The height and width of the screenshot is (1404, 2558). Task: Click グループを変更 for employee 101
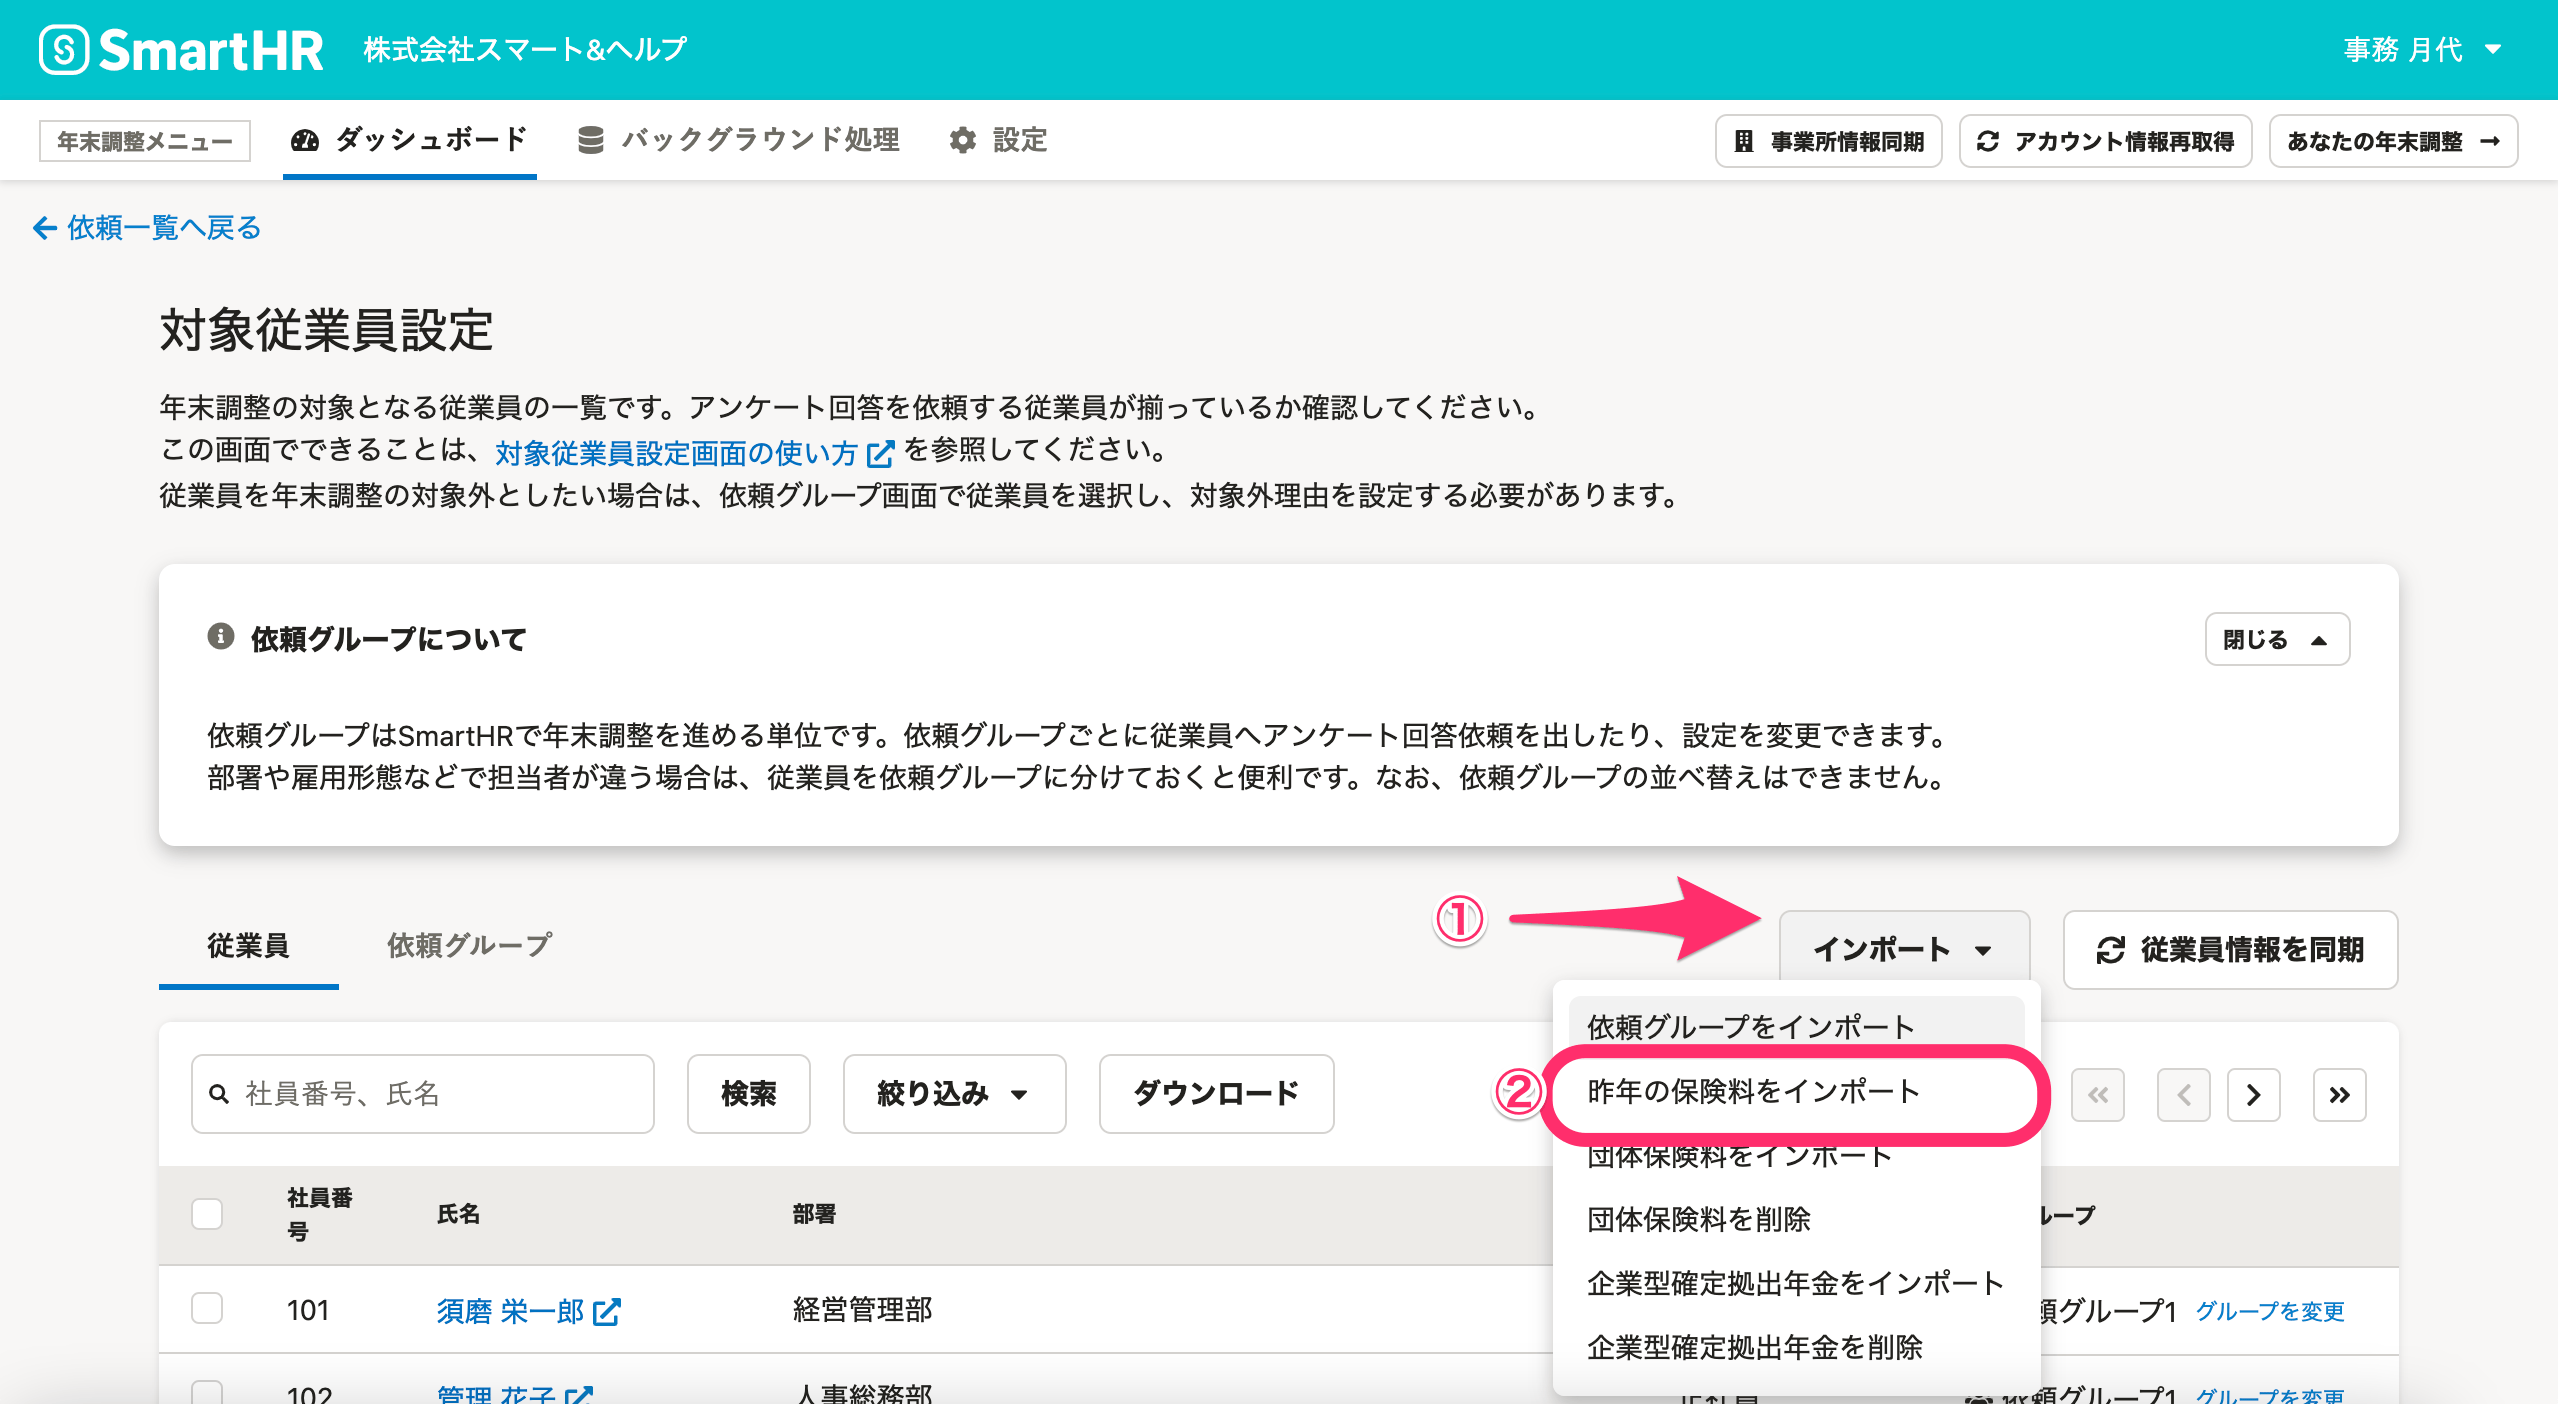coord(2270,1311)
